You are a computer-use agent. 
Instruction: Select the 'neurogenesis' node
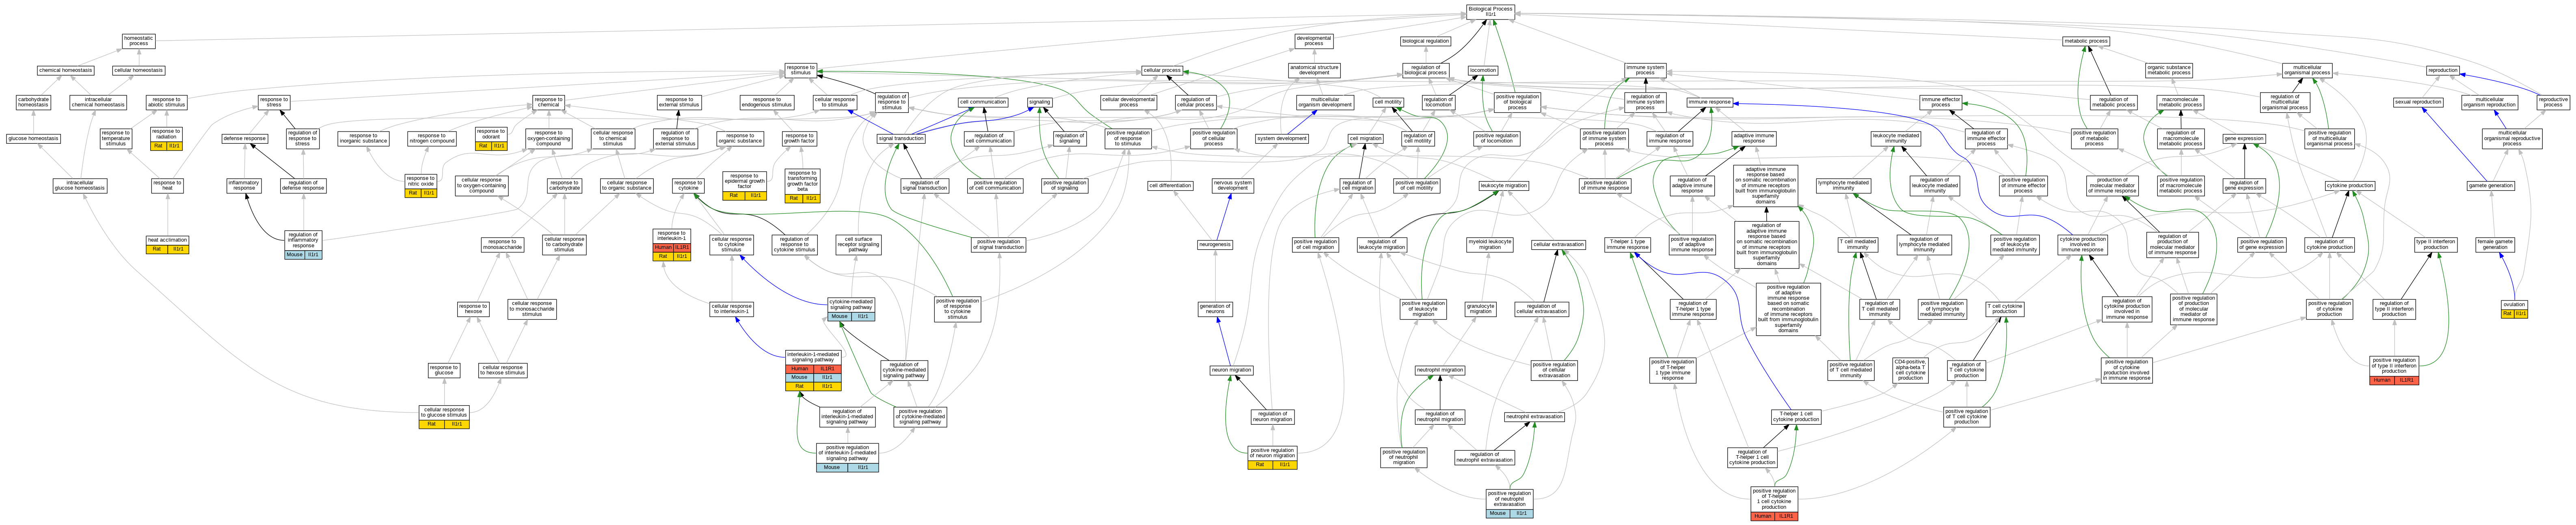tap(1215, 244)
